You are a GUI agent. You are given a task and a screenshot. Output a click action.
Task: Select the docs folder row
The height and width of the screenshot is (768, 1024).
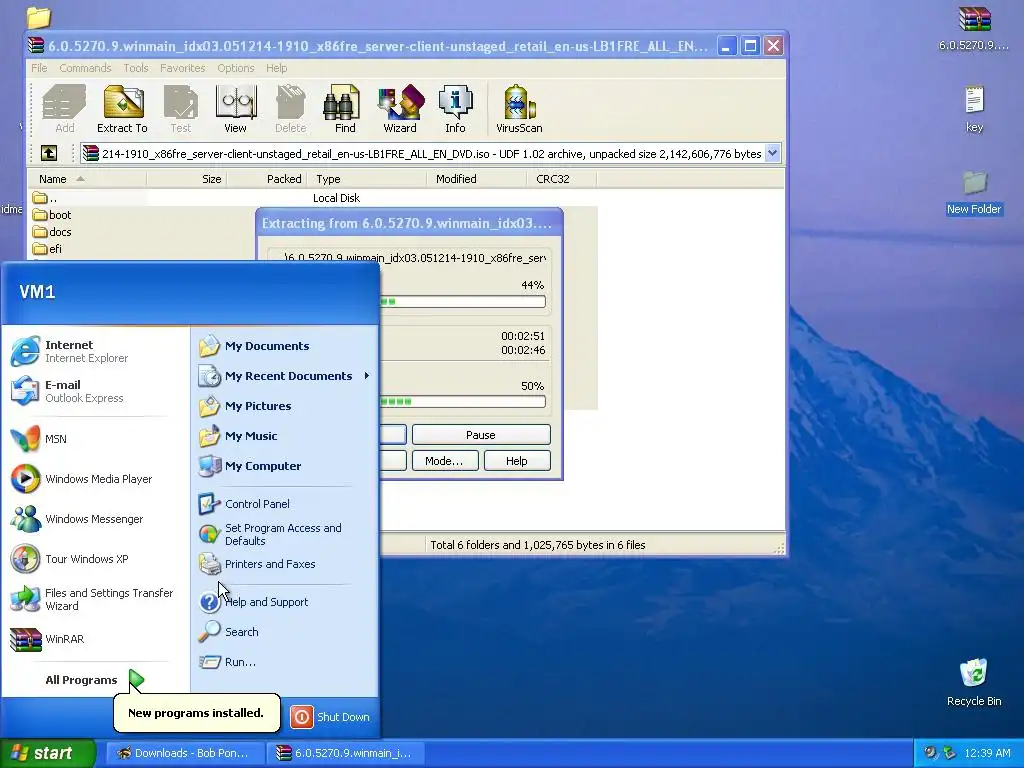pos(52,232)
